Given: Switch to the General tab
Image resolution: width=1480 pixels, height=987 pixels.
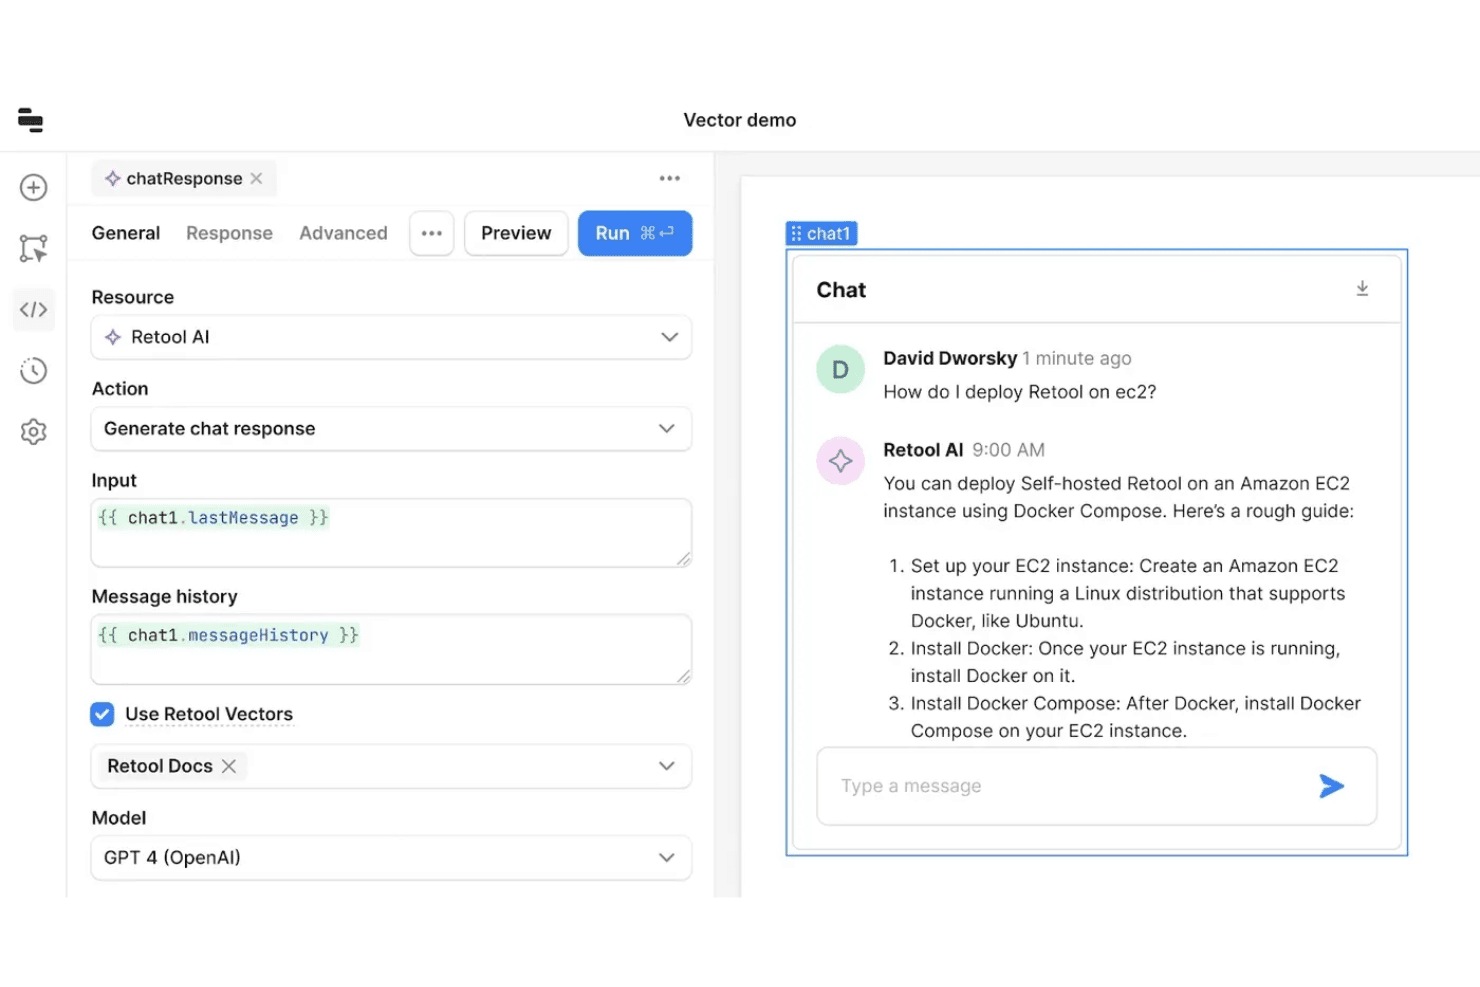Looking at the screenshot, I should 125,233.
